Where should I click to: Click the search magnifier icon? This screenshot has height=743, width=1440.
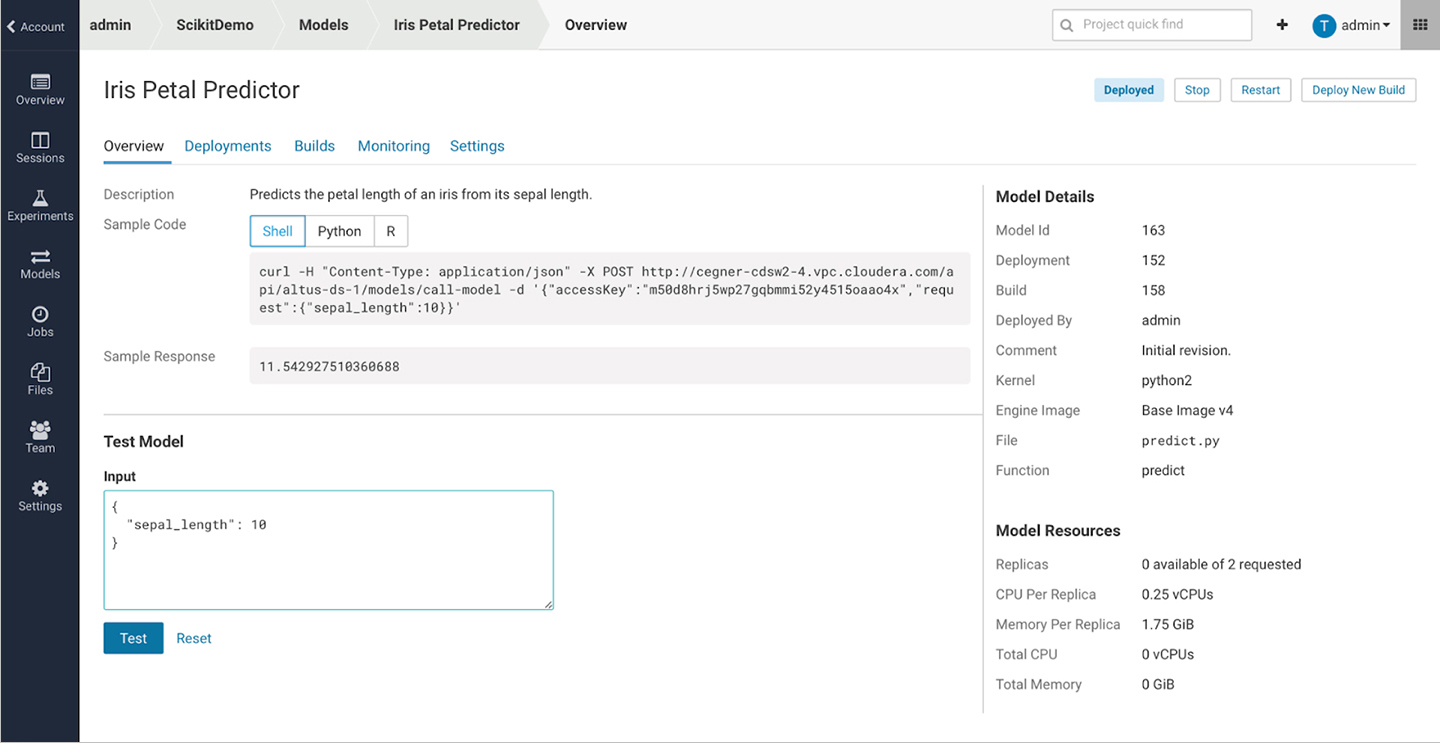[1066, 25]
